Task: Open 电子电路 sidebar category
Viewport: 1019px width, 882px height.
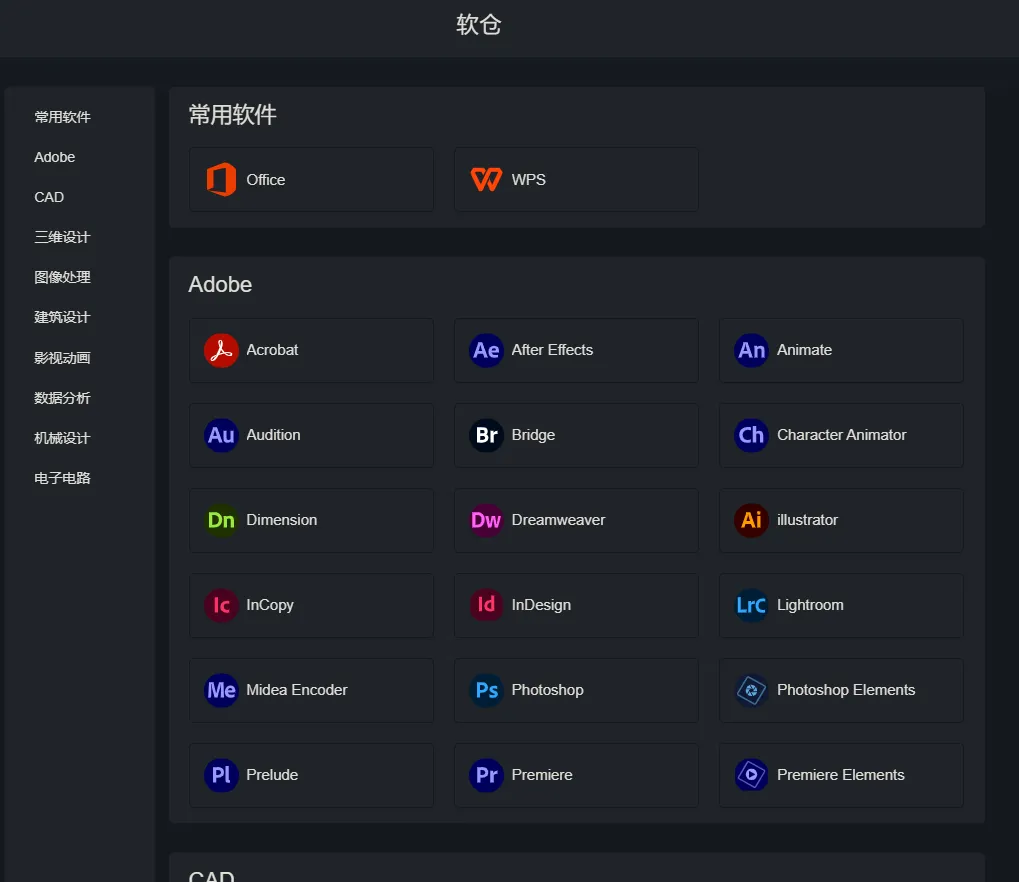Action: point(62,478)
